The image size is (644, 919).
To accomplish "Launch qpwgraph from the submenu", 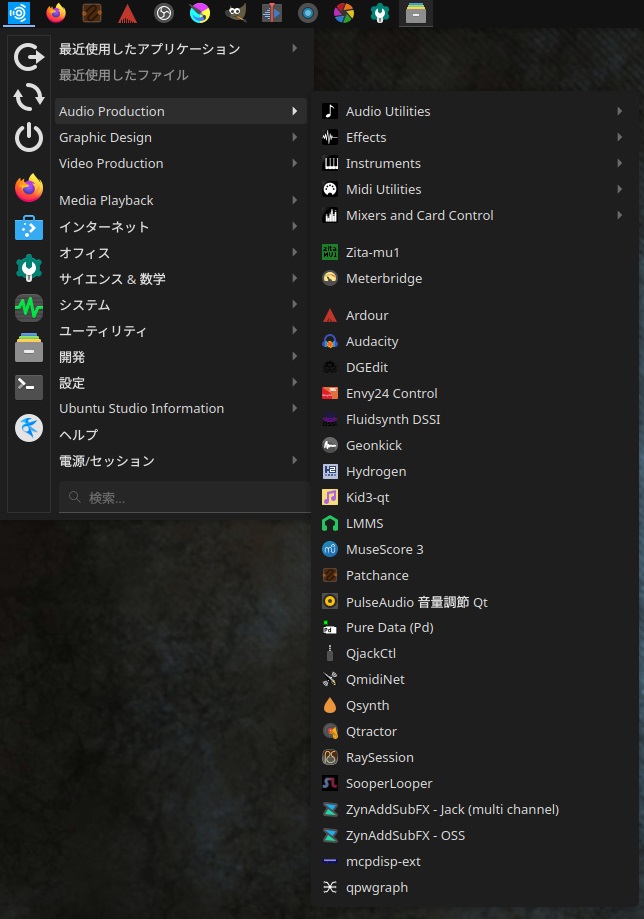I will 475,887.
